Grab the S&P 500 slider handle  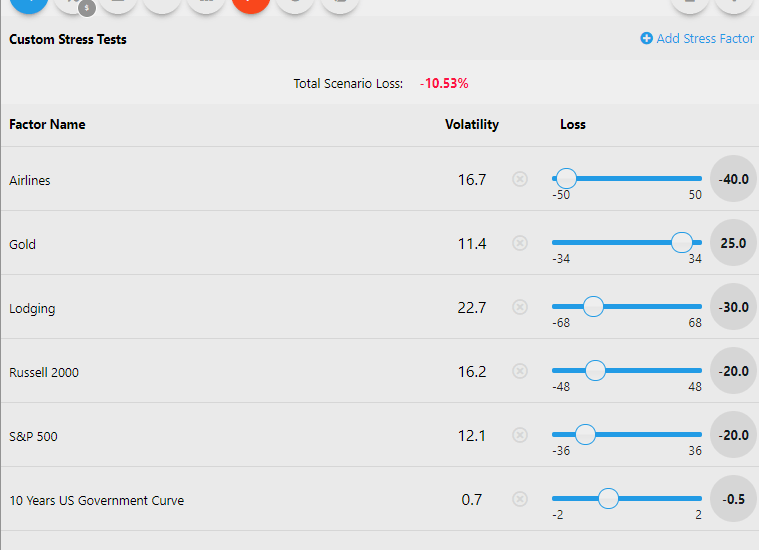(586, 435)
